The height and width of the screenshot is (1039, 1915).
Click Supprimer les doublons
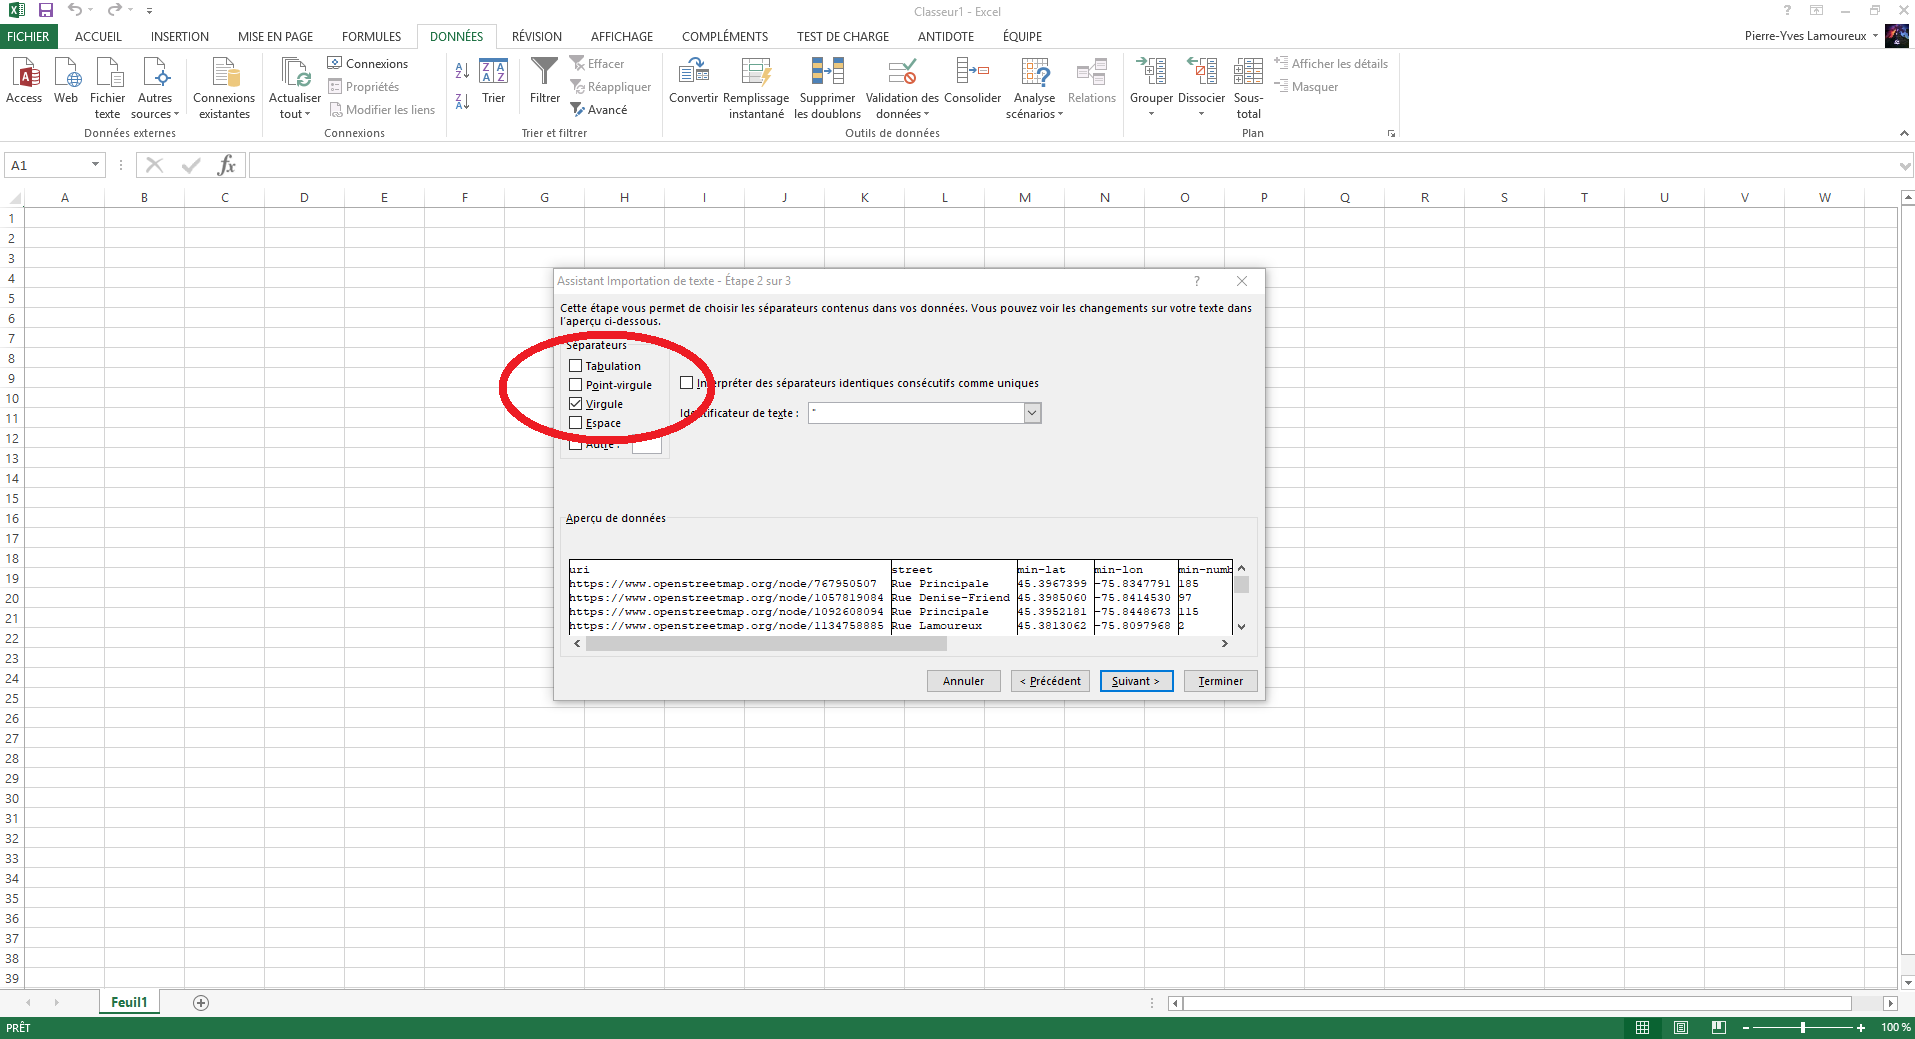point(827,88)
